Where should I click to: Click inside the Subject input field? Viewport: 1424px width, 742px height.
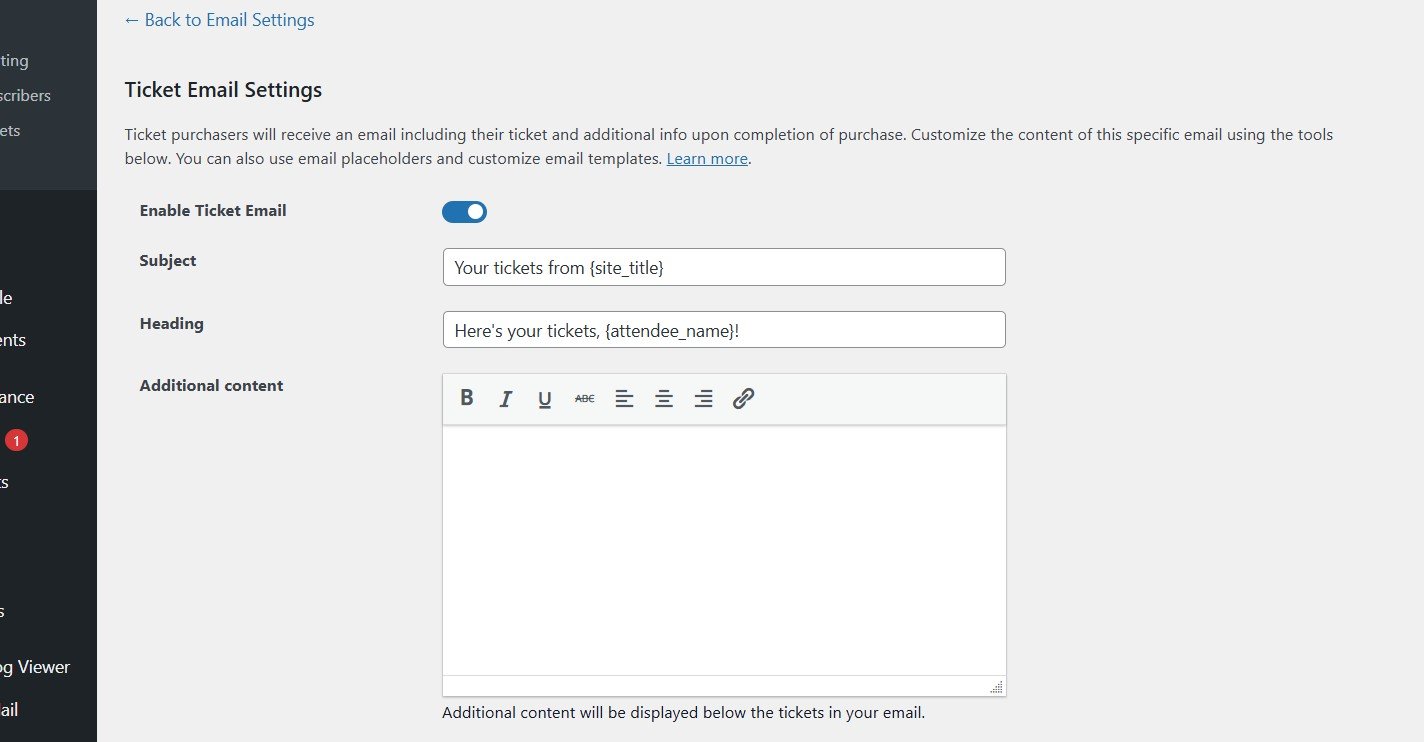tap(723, 267)
